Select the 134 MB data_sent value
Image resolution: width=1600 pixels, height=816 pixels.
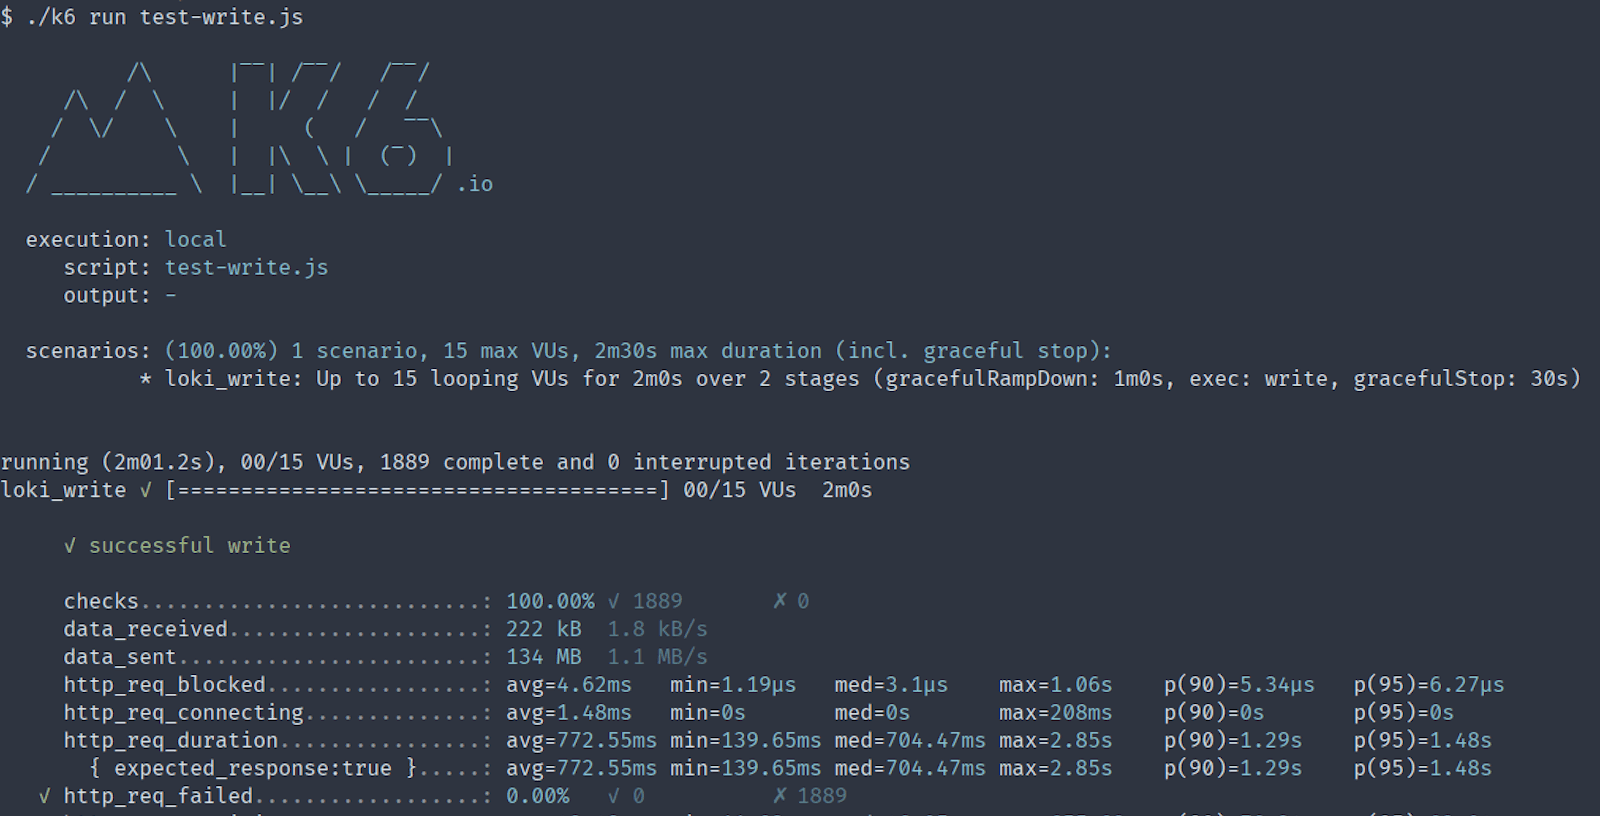pyautogui.click(x=543, y=657)
